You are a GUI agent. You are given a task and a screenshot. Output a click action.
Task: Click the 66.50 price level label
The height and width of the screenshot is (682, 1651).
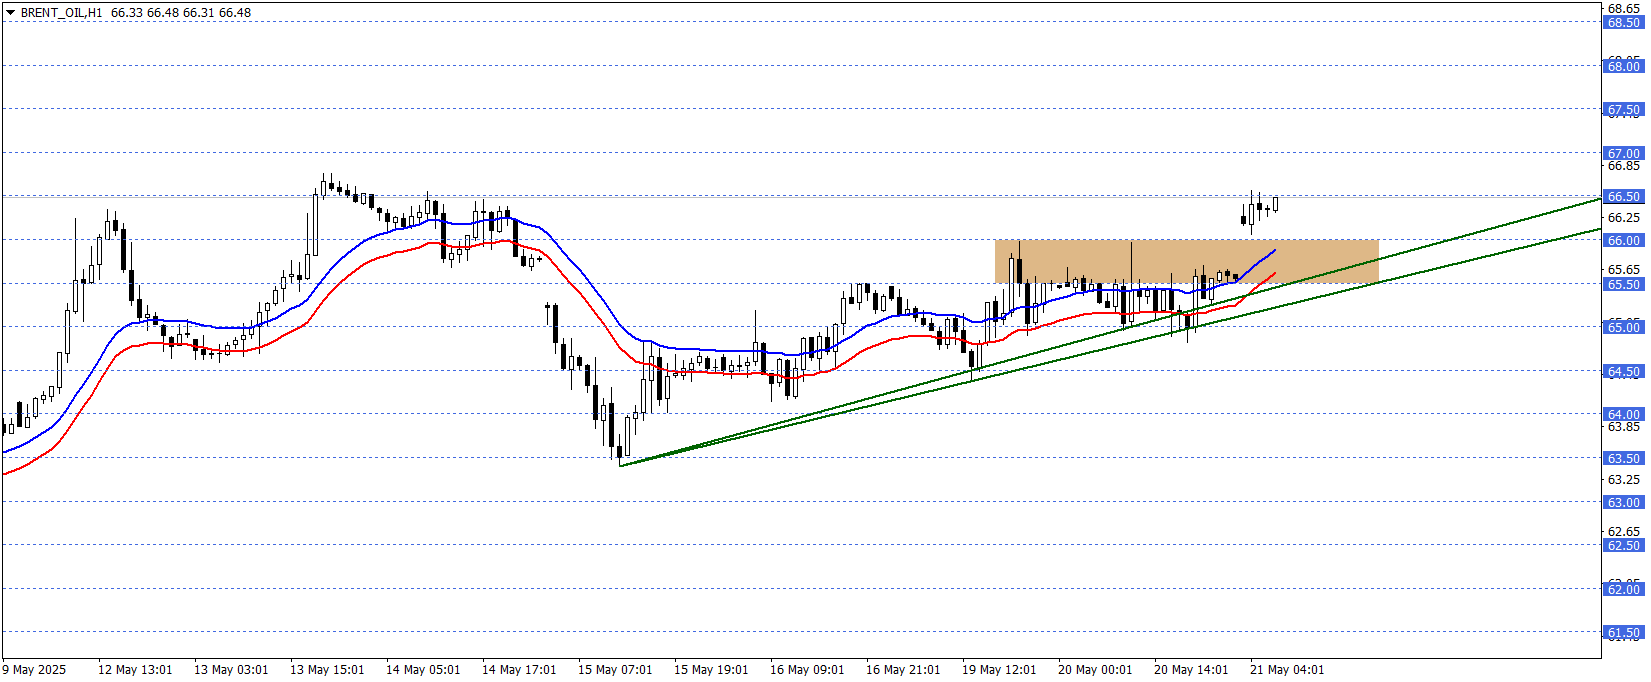click(x=1623, y=197)
